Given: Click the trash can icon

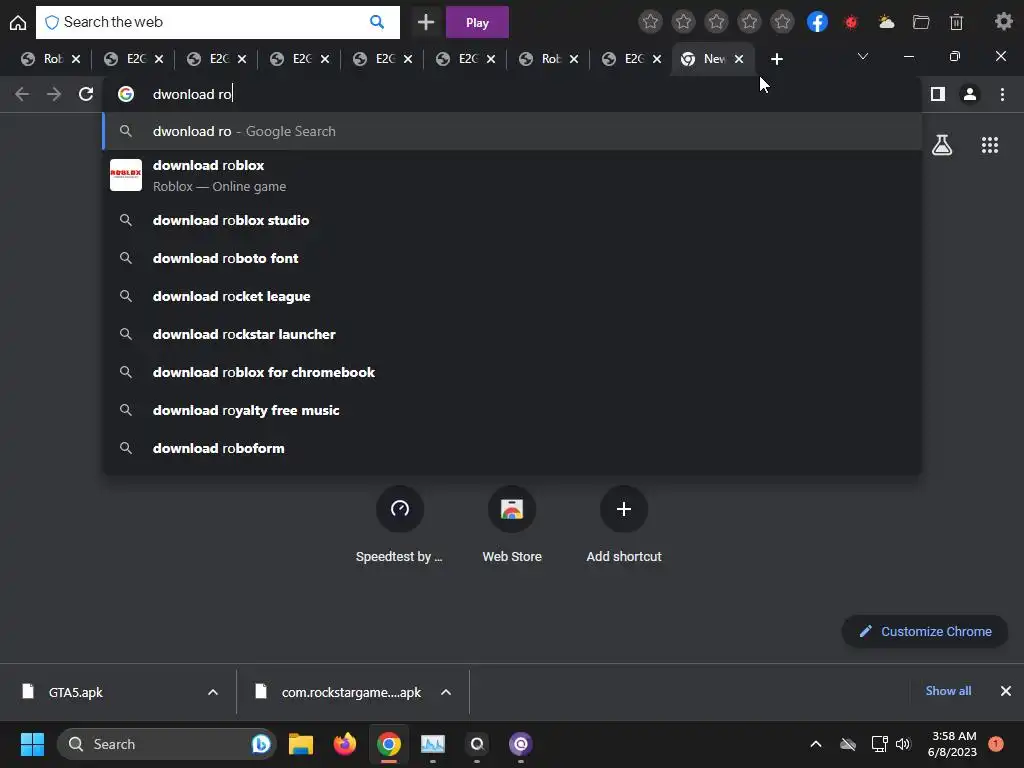Looking at the screenshot, I should (x=956, y=22).
